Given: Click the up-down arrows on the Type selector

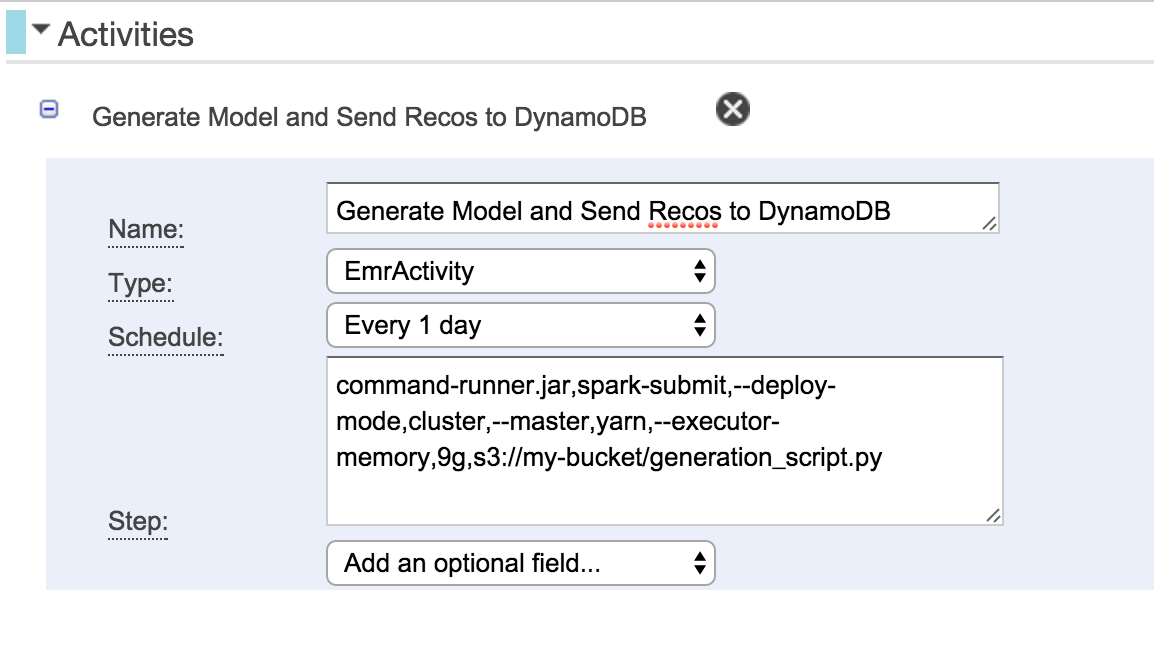Looking at the screenshot, I should coord(700,271).
